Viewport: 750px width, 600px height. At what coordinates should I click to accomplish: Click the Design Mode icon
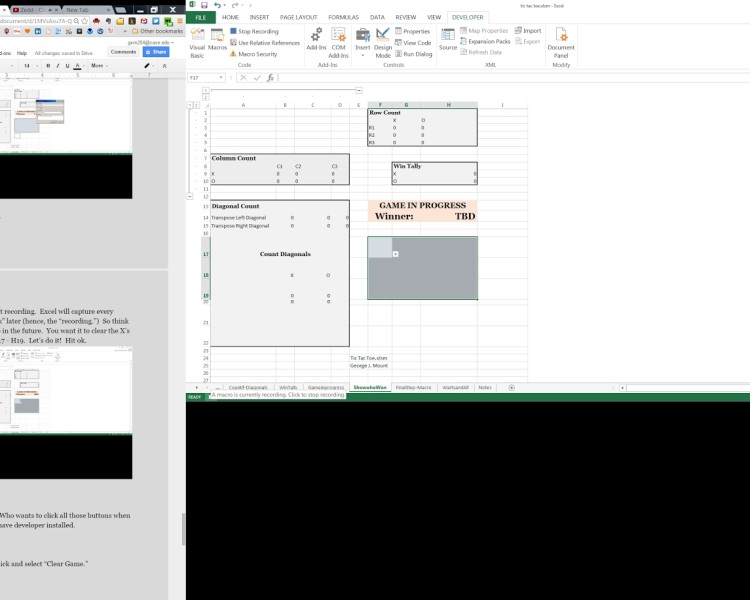coord(383,40)
